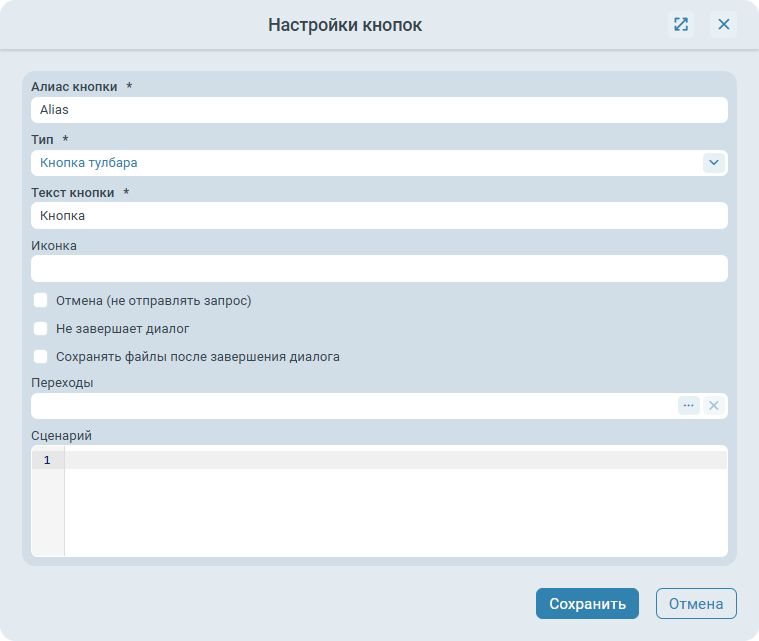Click the Сценарий field label

(x=62, y=435)
